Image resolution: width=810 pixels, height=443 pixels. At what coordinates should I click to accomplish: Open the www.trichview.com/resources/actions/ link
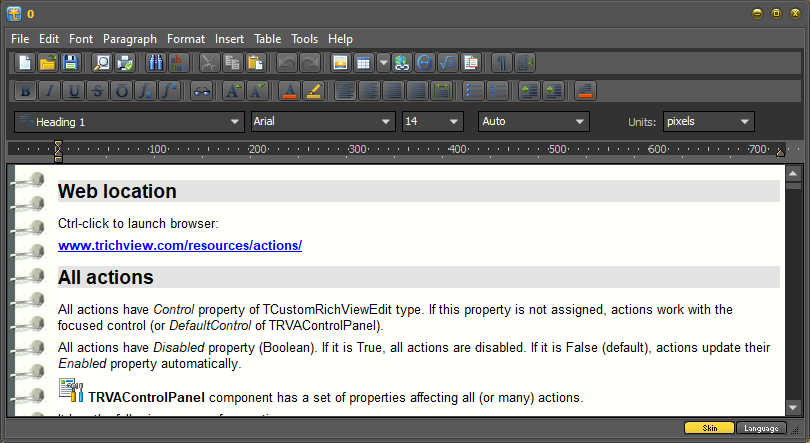pos(180,245)
